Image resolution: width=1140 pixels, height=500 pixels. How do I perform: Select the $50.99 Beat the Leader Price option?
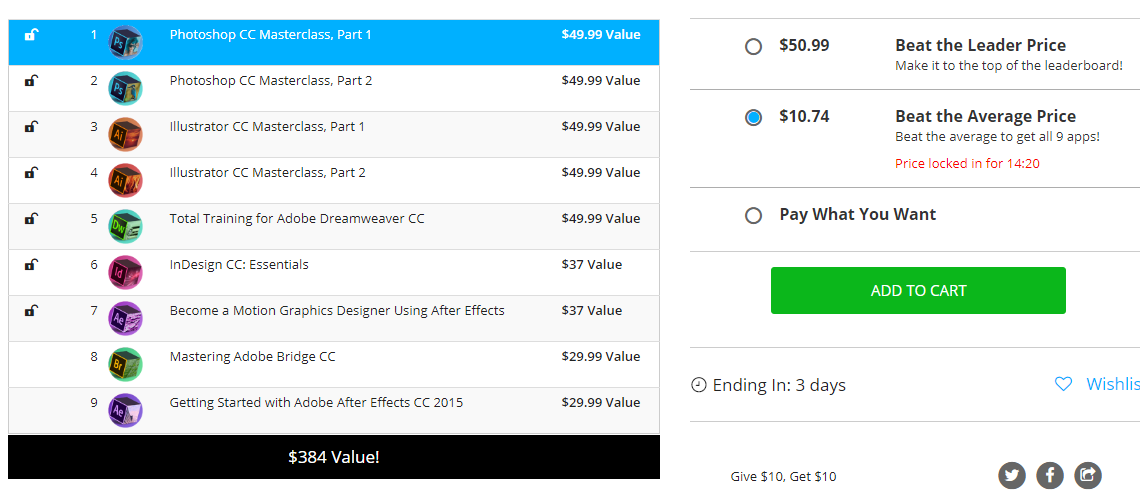click(754, 46)
